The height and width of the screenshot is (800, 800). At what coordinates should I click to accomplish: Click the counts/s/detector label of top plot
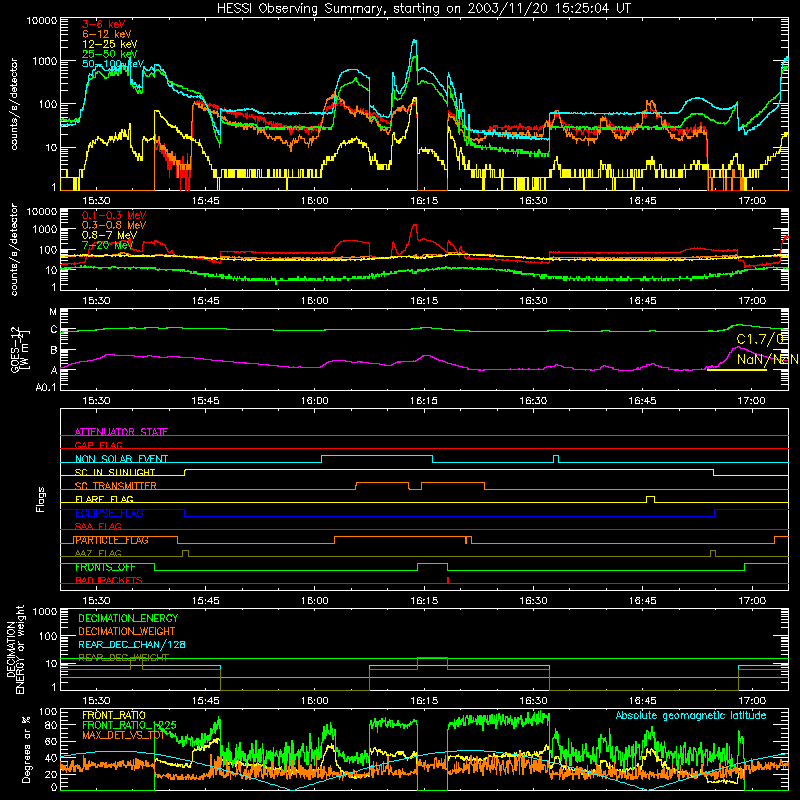click(14, 104)
